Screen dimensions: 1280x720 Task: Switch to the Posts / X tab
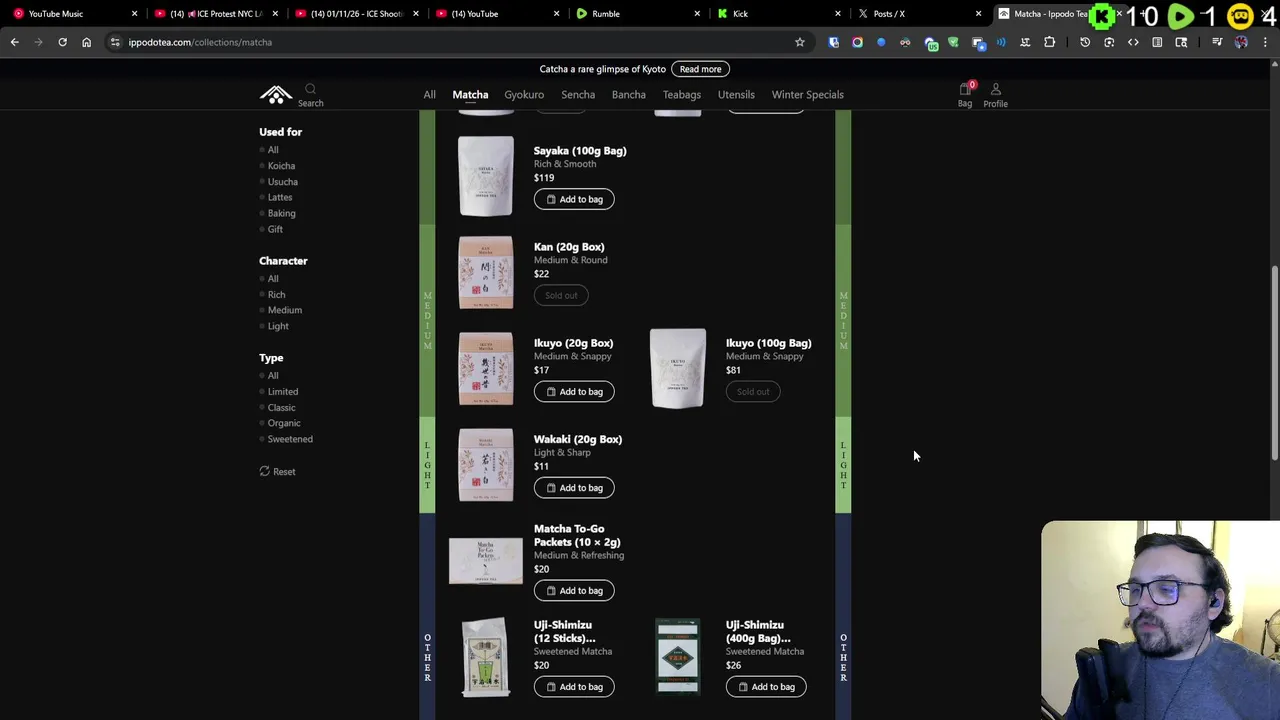point(920,14)
